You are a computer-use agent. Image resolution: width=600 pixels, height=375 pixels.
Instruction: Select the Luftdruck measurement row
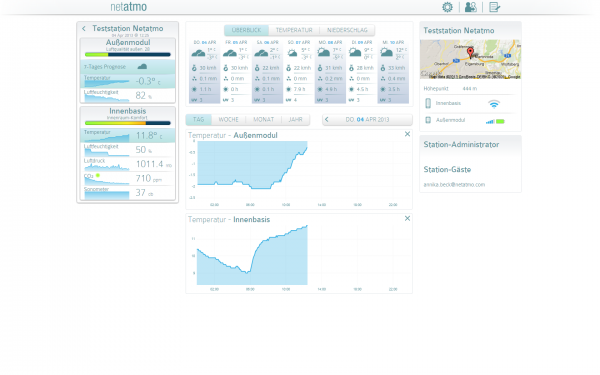(x=128, y=164)
